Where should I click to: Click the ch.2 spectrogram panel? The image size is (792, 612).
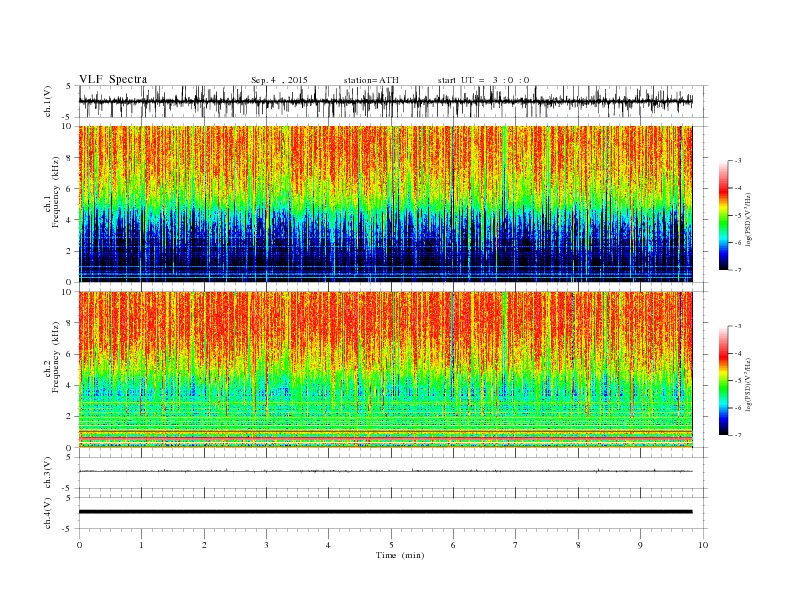(x=386, y=370)
